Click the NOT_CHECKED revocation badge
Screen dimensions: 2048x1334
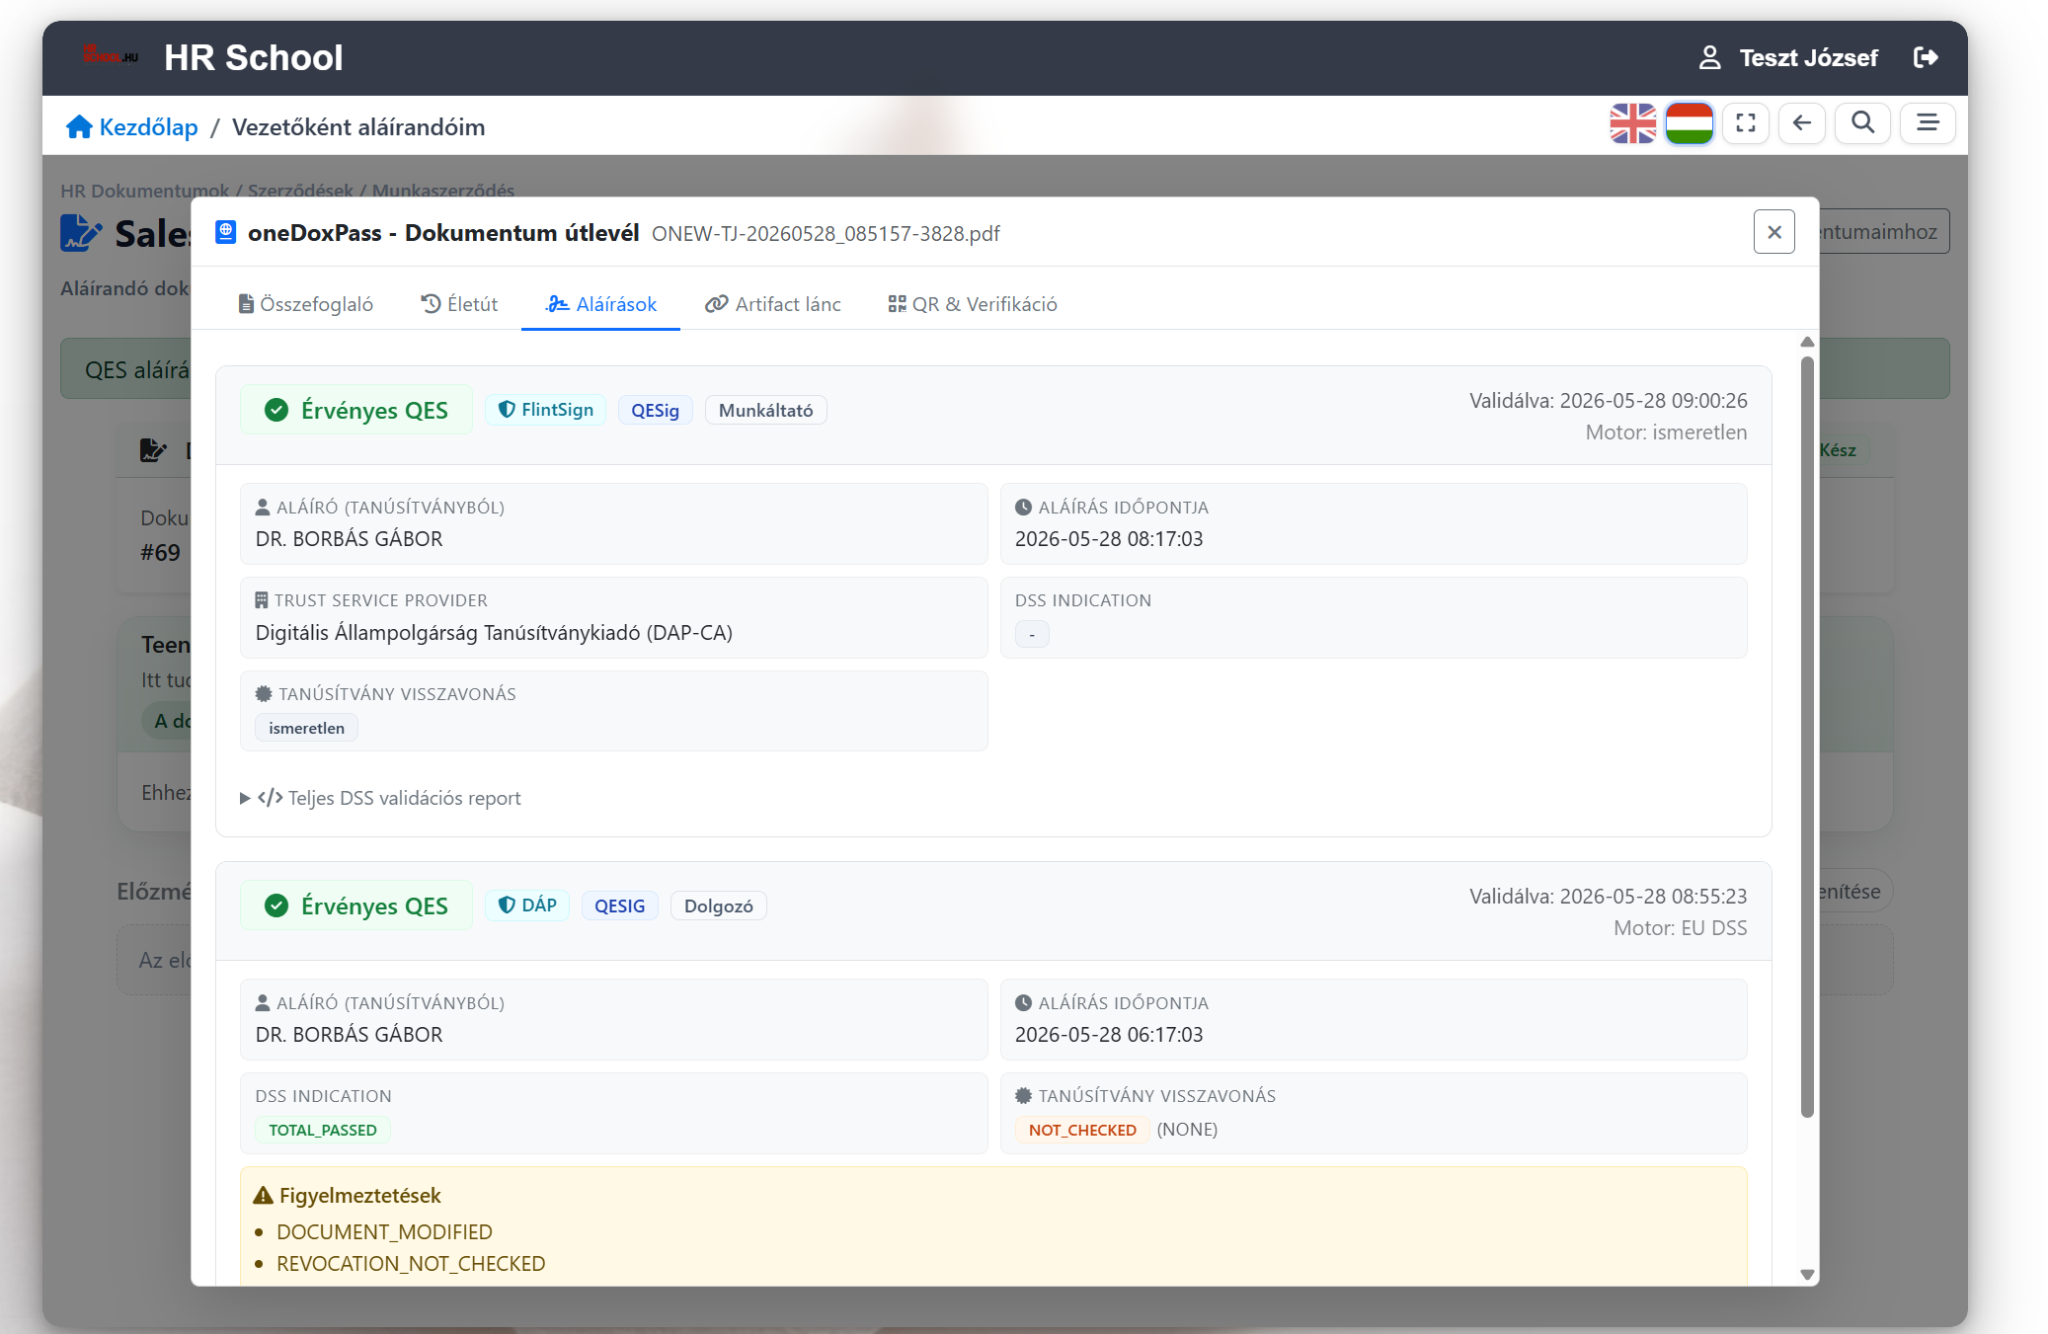click(x=1083, y=1130)
